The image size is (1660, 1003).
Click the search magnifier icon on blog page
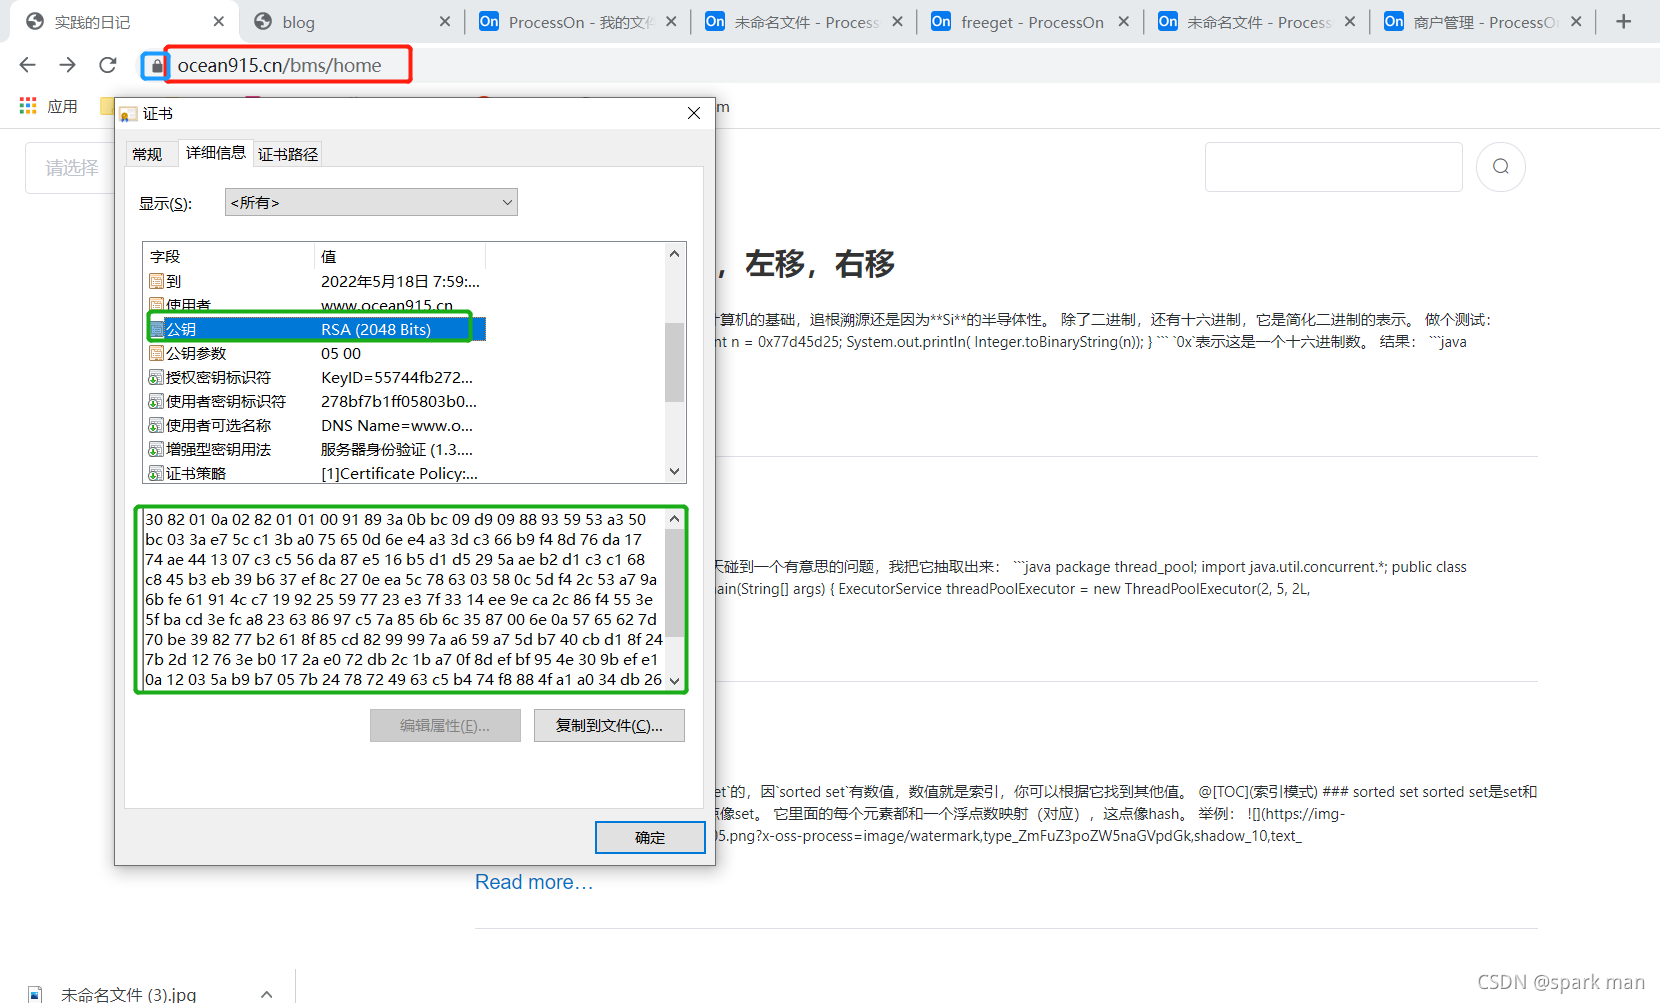pyautogui.click(x=1500, y=167)
